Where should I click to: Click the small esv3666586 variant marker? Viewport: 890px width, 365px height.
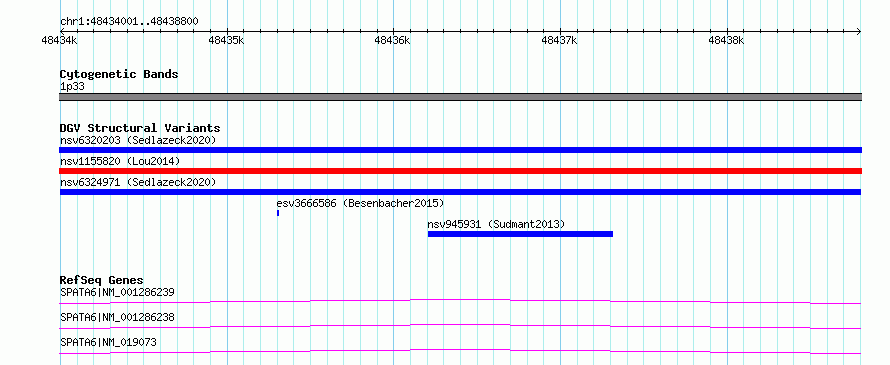[278, 213]
